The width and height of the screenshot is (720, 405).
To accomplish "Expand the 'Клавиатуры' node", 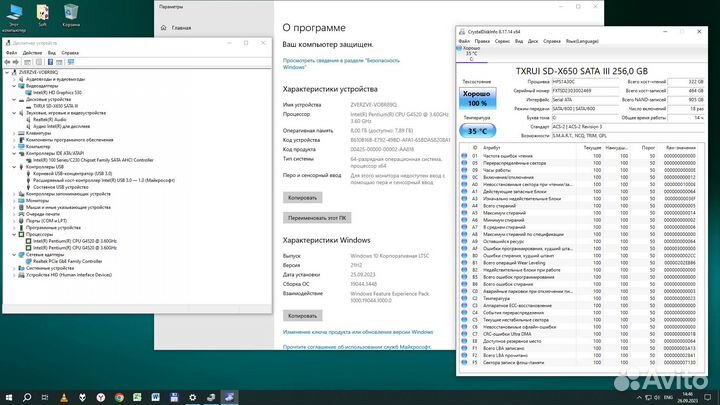I will [x=14, y=133].
